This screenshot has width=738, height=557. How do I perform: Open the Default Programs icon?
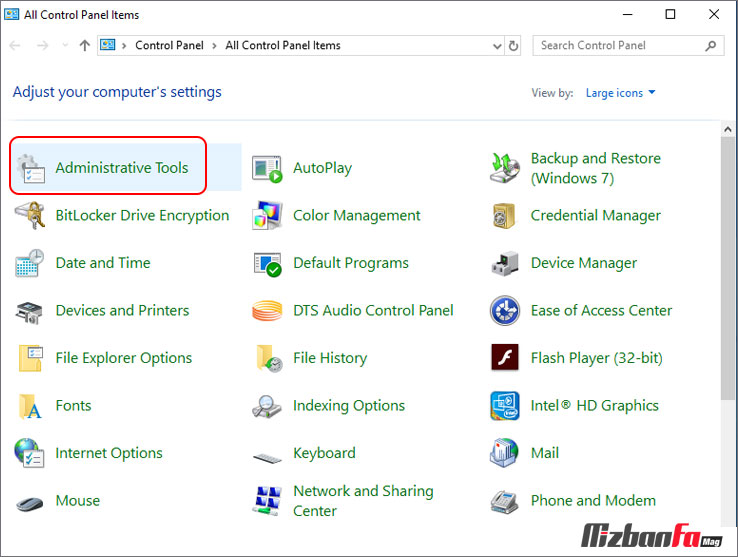click(267, 264)
